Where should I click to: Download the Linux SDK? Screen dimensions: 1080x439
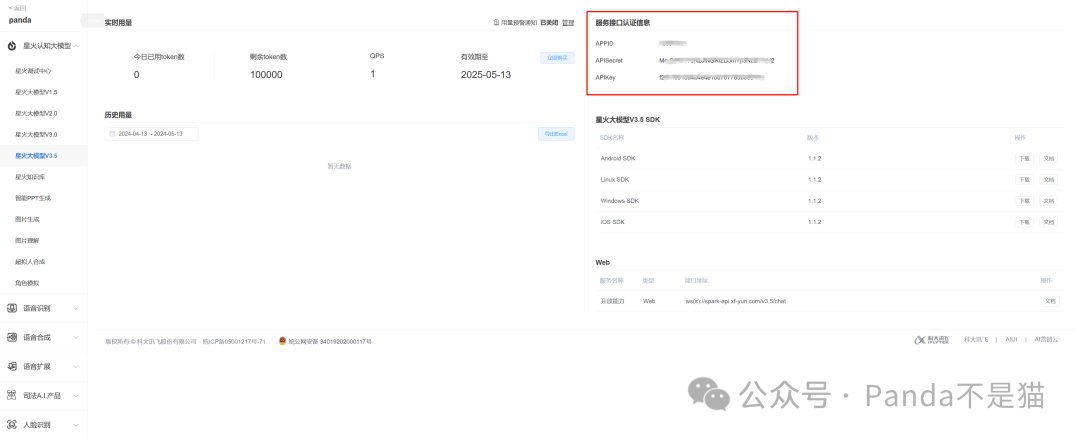tap(1024, 180)
